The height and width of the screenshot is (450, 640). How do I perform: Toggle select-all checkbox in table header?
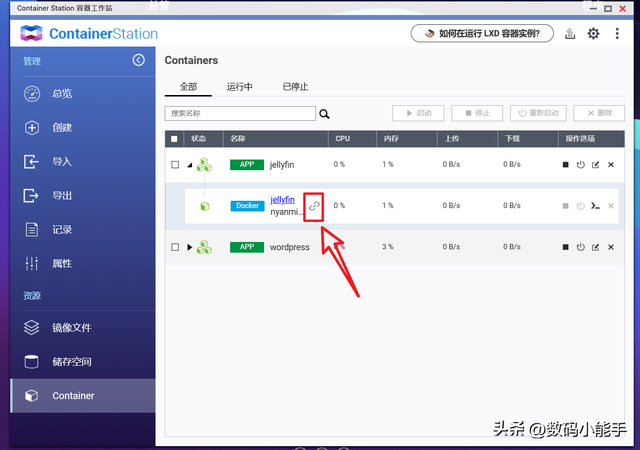tap(174, 139)
